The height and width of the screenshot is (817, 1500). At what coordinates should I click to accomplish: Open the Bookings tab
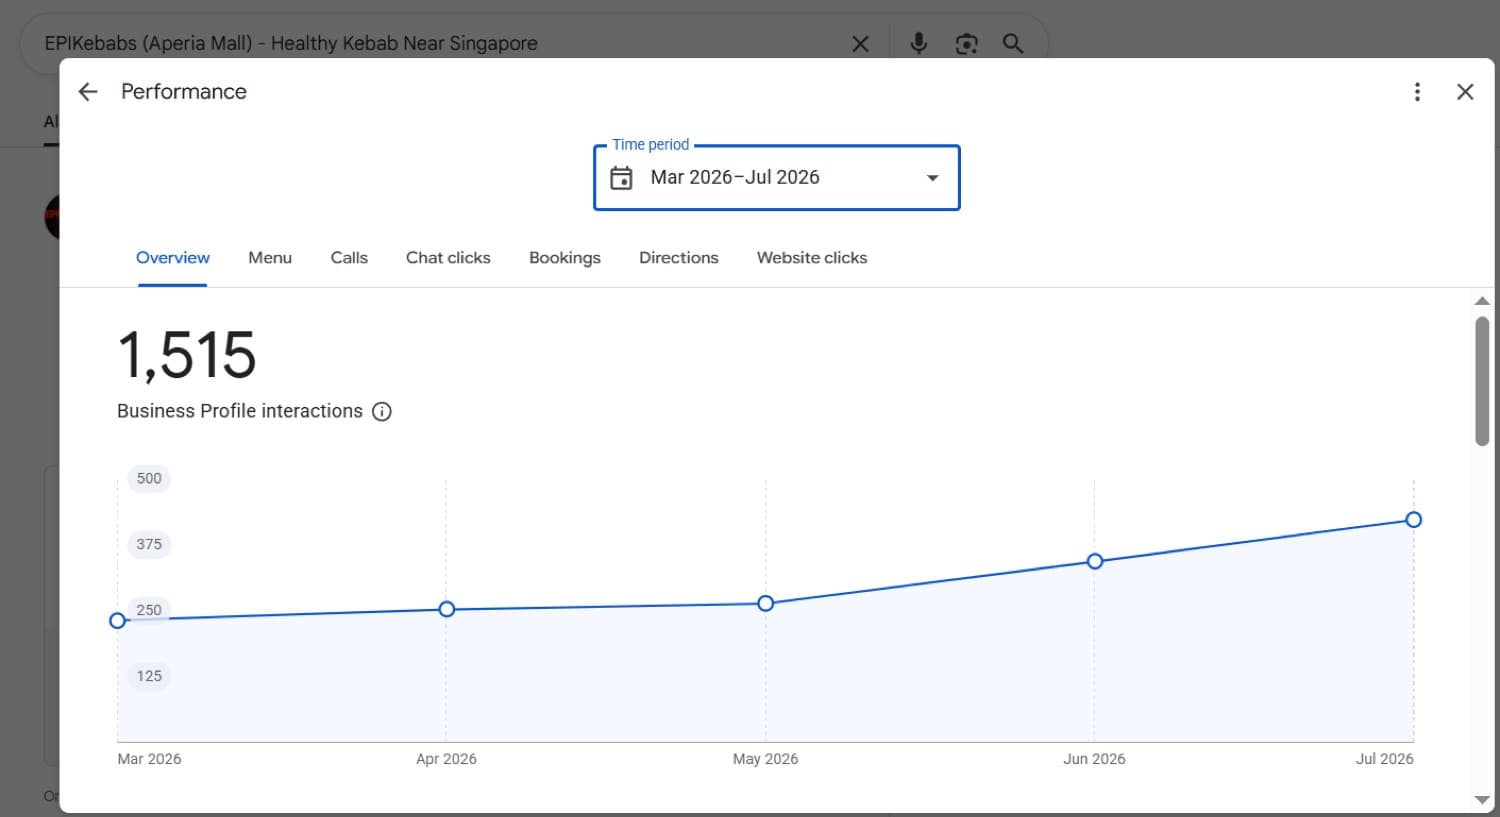pyautogui.click(x=565, y=258)
